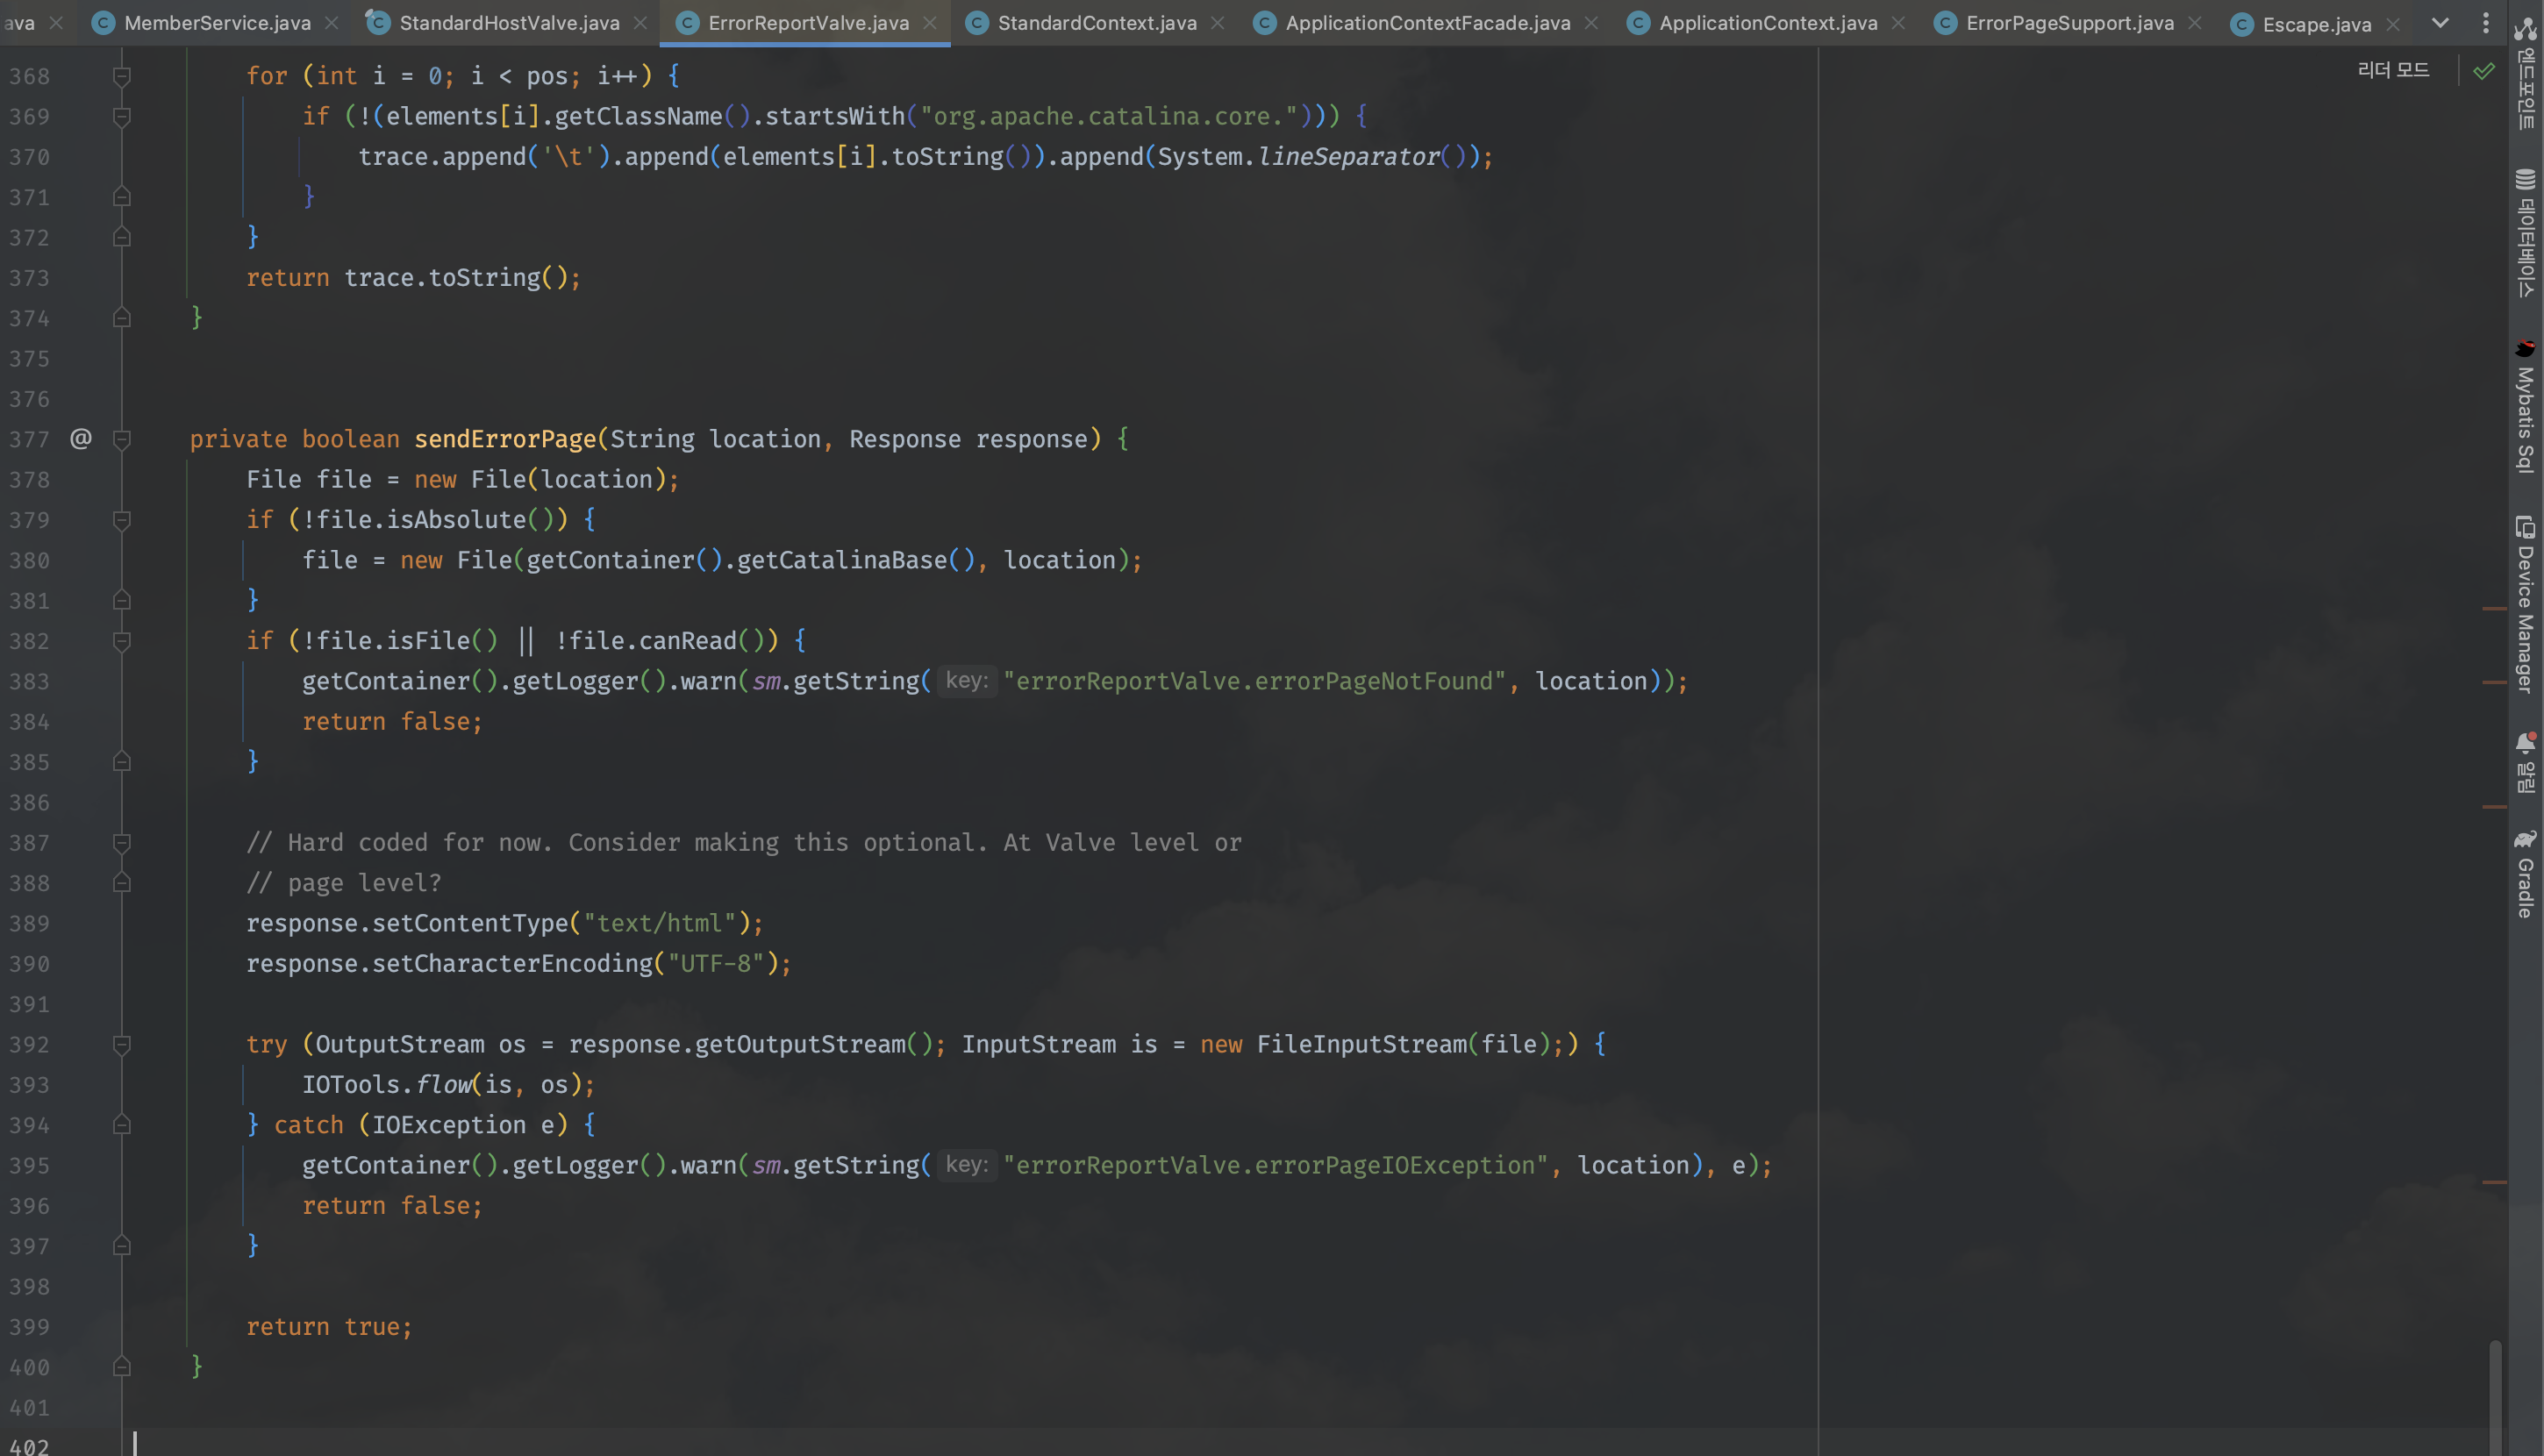Open the Database (데이터베이스) tool window
This screenshot has width=2544, height=1456.
click(2526, 234)
